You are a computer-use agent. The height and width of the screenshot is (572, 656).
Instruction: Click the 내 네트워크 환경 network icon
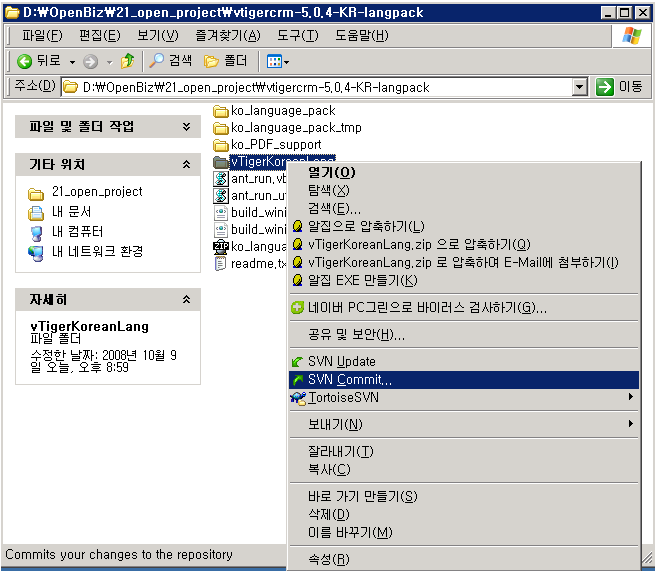pos(36,253)
